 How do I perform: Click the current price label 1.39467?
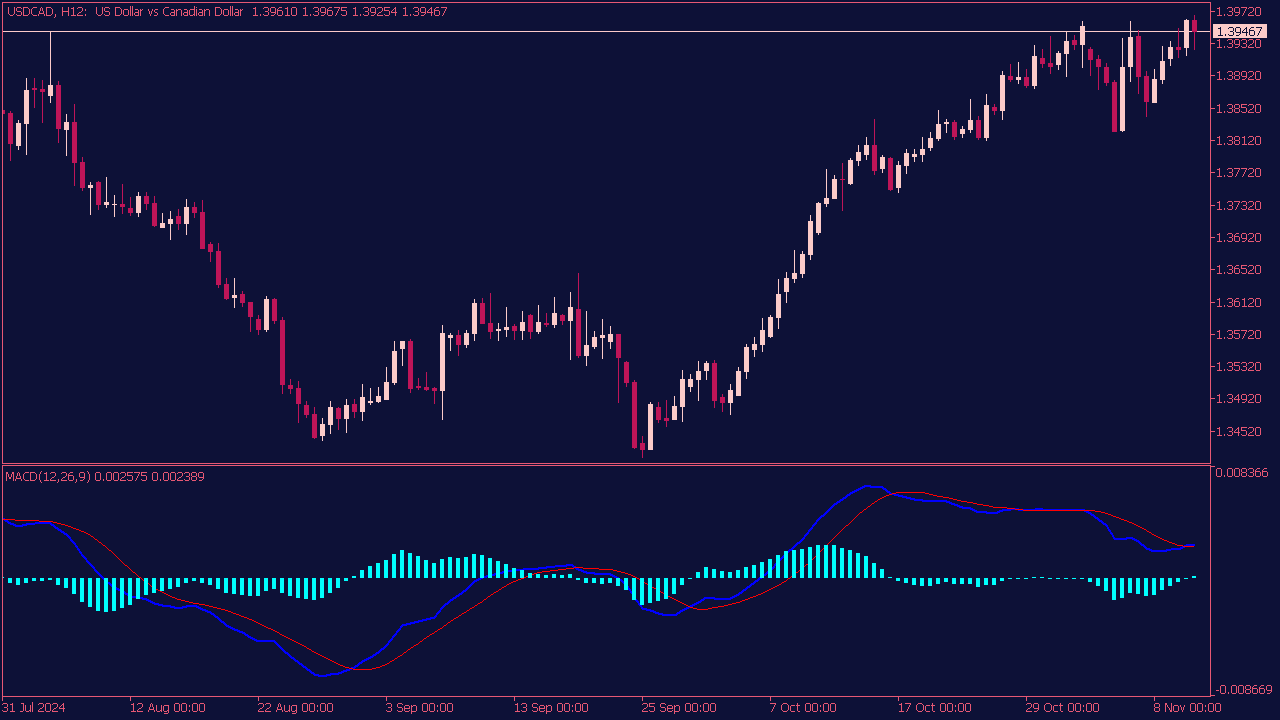pyautogui.click(x=1238, y=32)
